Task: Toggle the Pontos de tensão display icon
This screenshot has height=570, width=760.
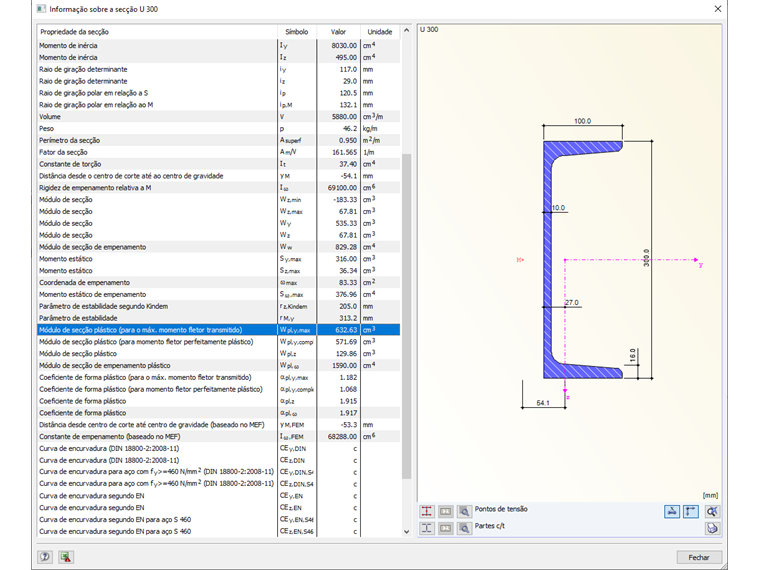Action: (x=427, y=511)
